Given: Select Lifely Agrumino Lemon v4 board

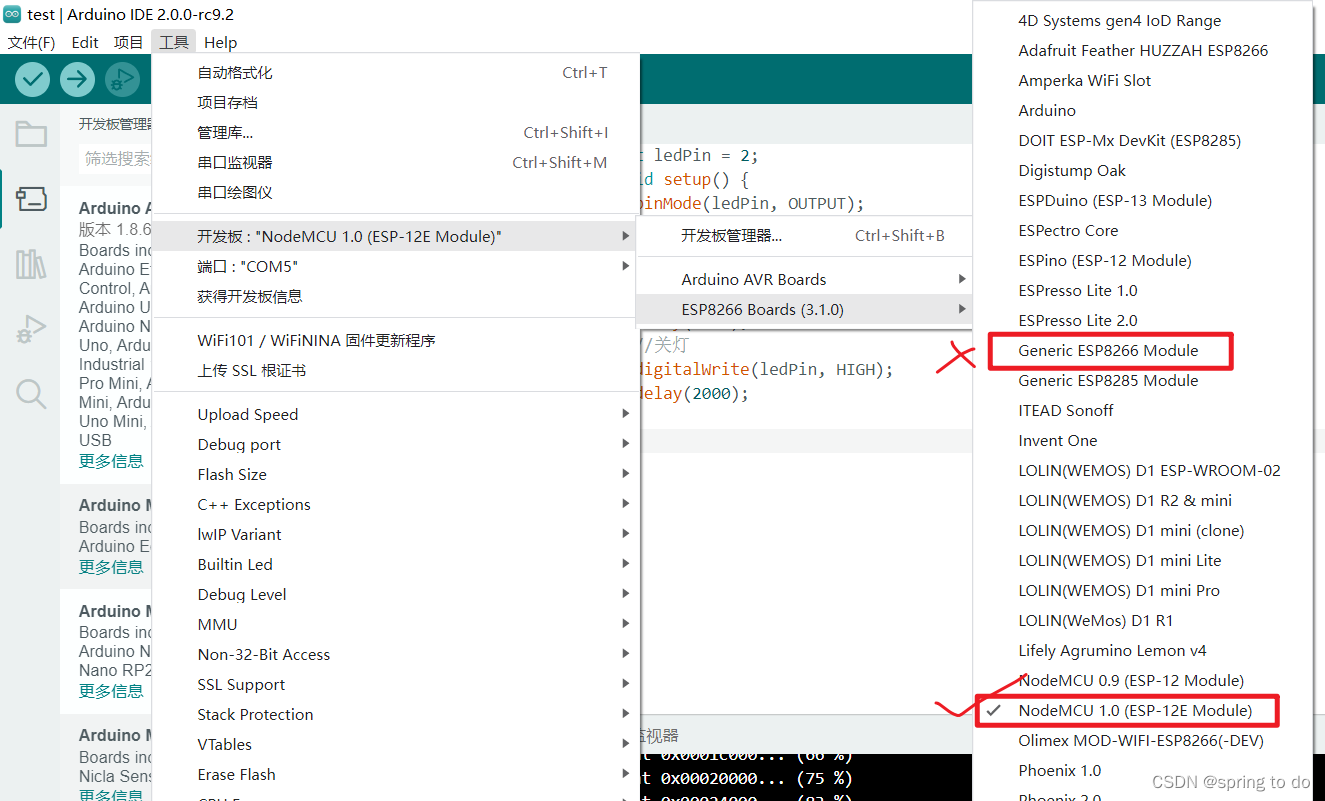Looking at the screenshot, I should tap(1142, 651).
